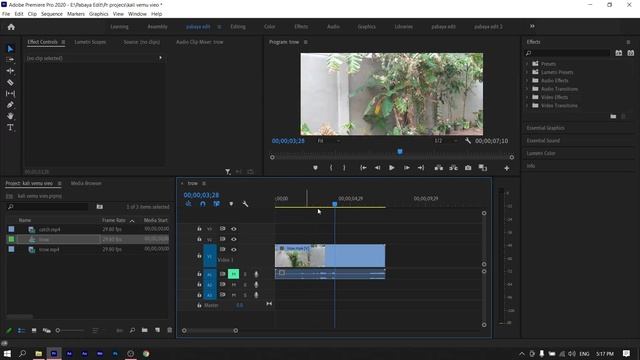
Task: Switch Project panel to icon view
Action: point(34,330)
